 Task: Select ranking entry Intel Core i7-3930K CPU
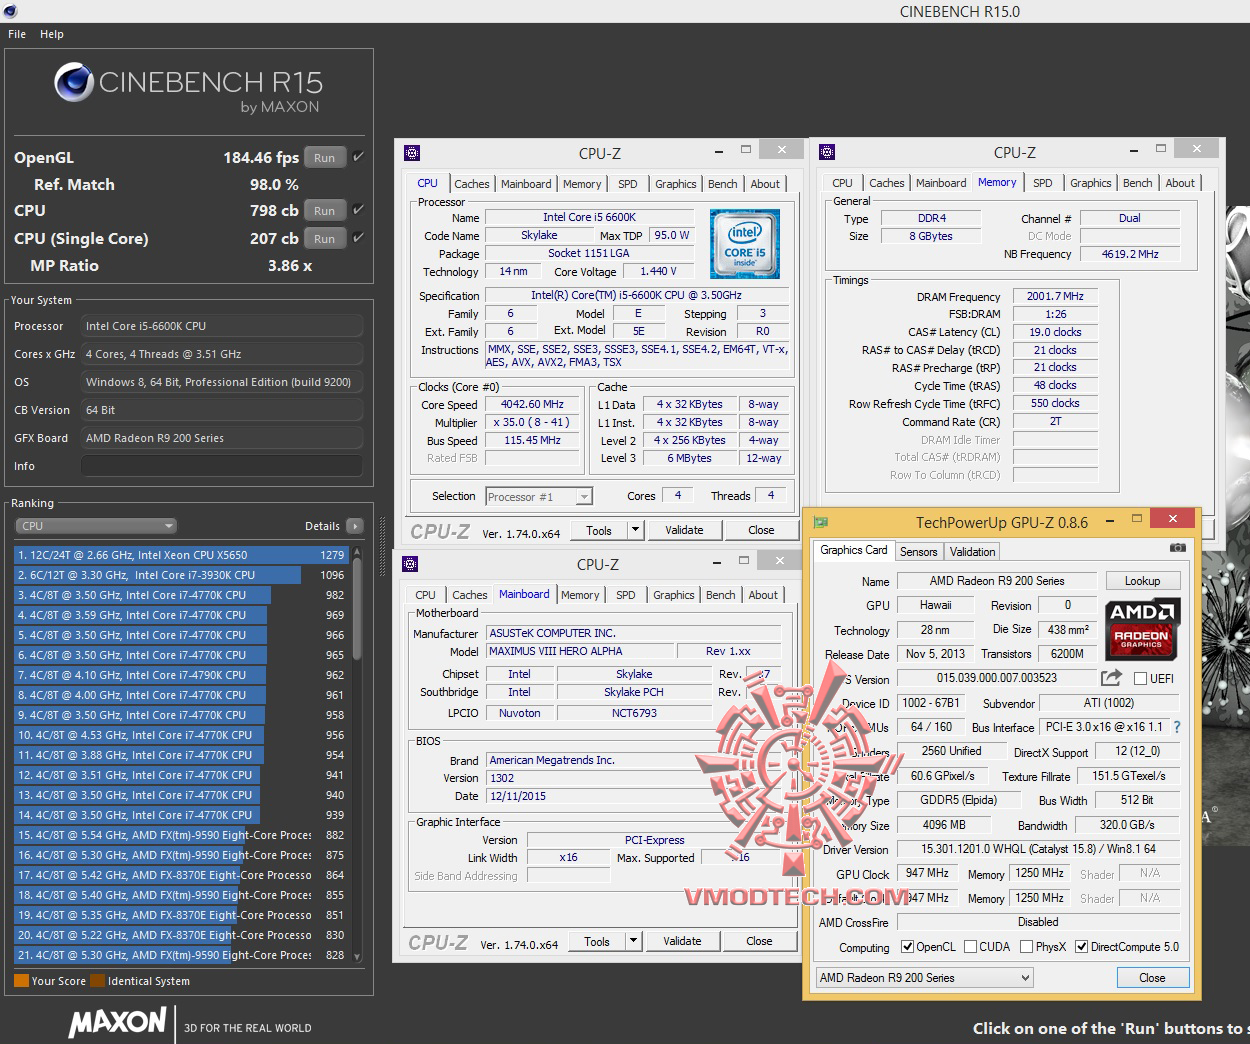pos(180,575)
